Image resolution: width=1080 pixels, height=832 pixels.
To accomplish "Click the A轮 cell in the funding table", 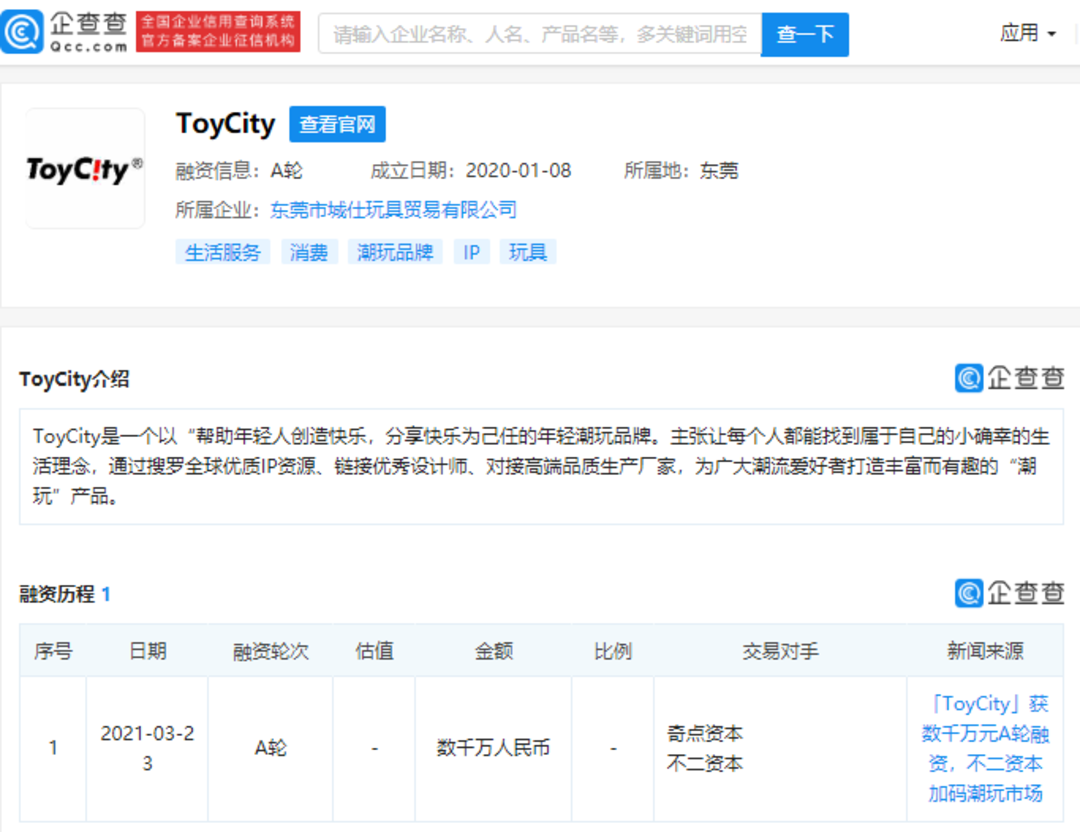I will coord(271,748).
